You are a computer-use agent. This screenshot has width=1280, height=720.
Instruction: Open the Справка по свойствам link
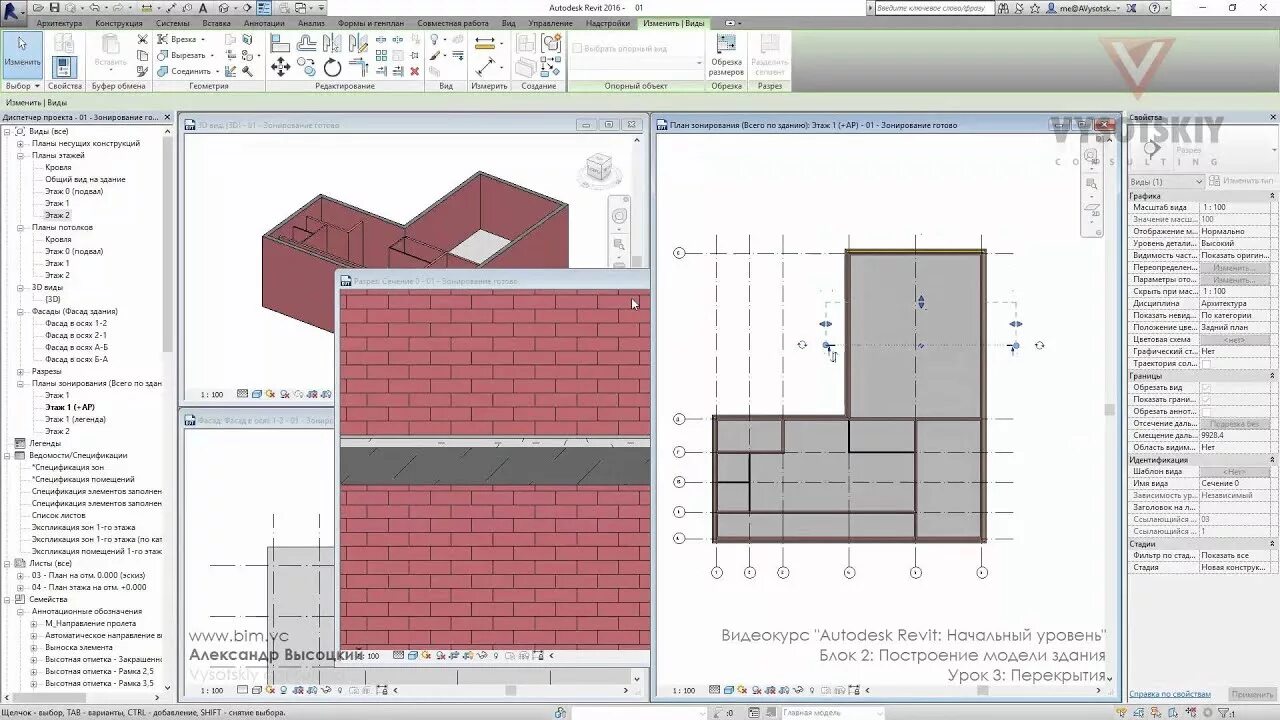tap(1169, 693)
